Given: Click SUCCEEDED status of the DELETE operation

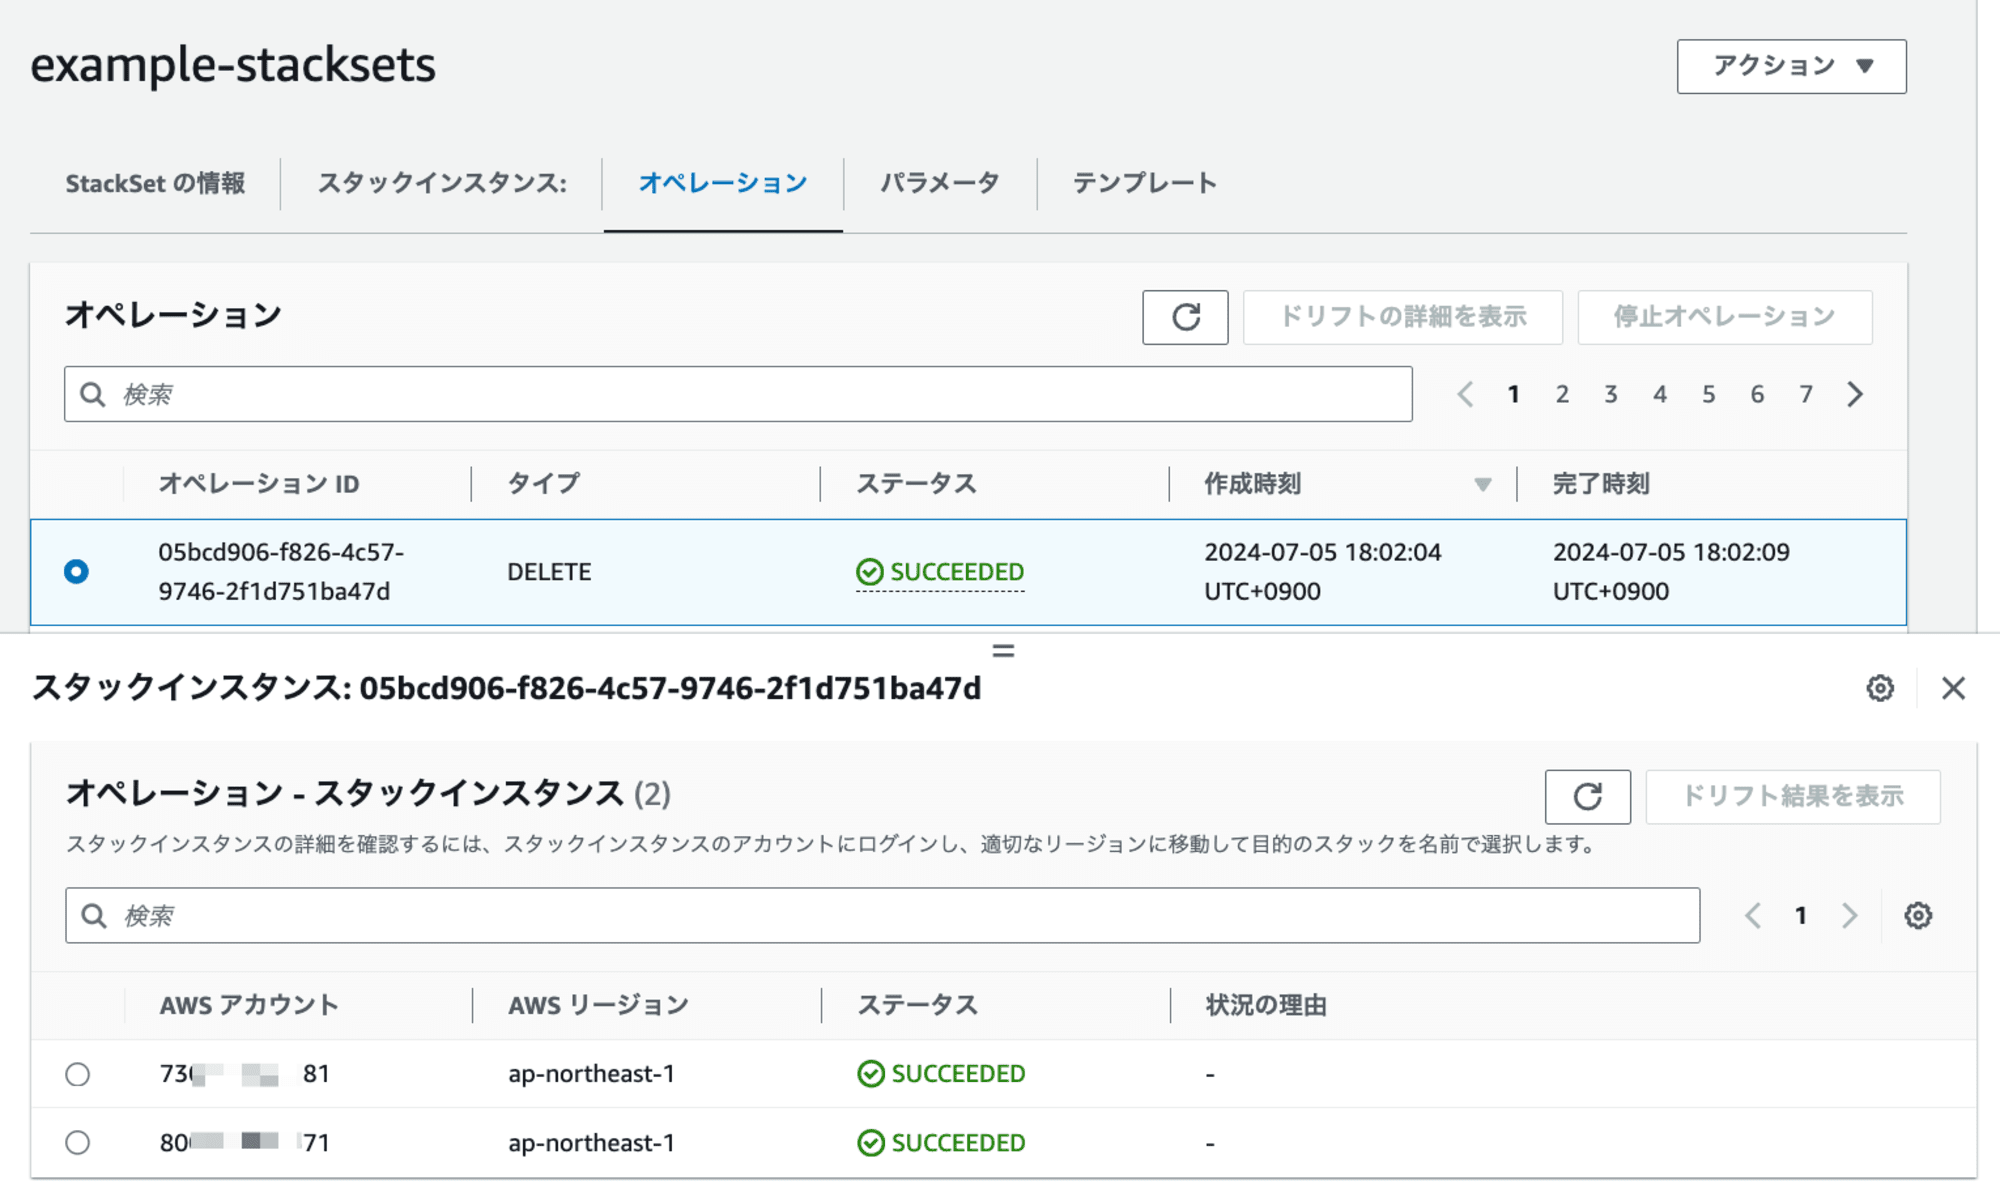Looking at the screenshot, I should click(x=940, y=572).
